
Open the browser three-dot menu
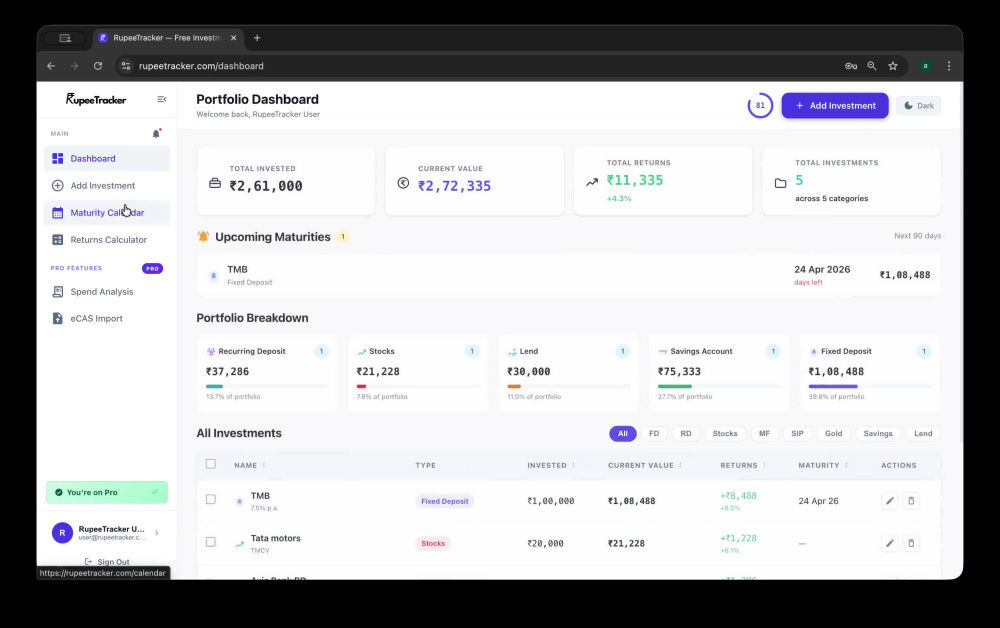[949, 66]
